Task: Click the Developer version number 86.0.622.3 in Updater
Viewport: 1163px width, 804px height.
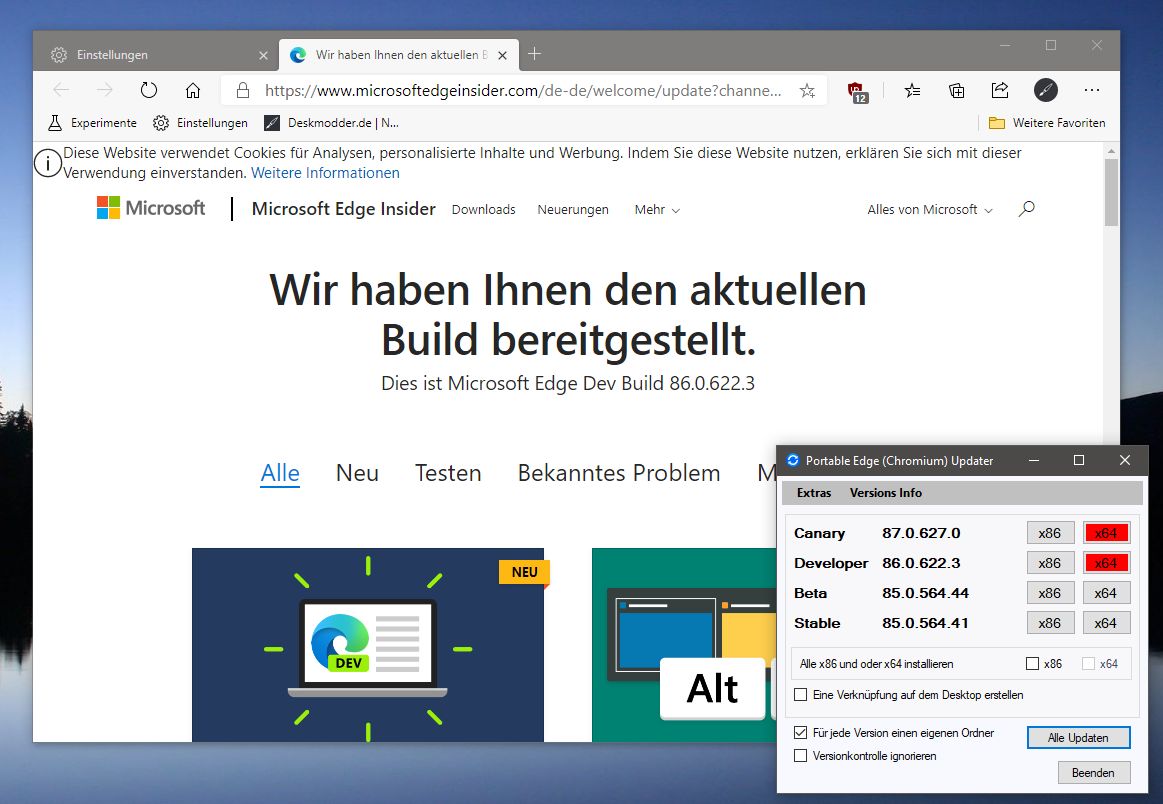Action: click(921, 563)
